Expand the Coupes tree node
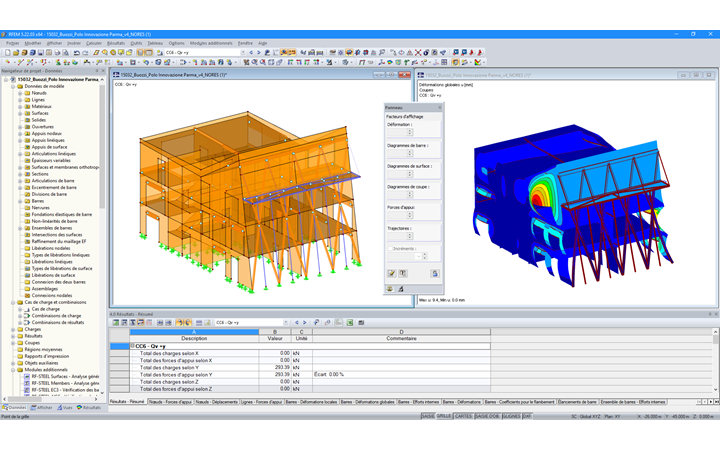This screenshot has width=720, height=450. pyautogui.click(x=13, y=343)
